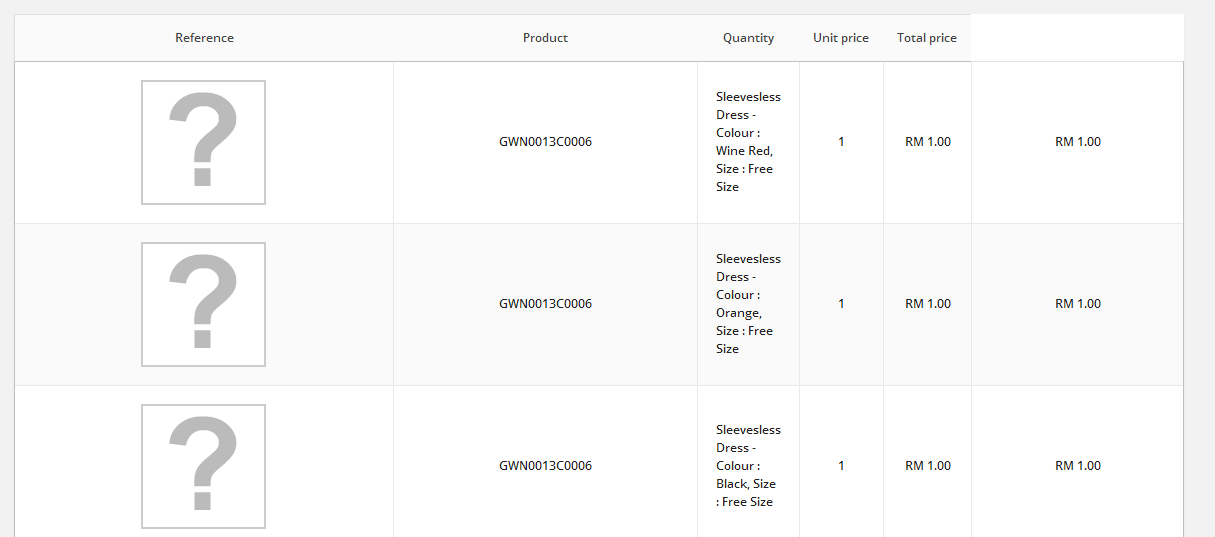
Task: Click the Reference column header
Action: 204,38
